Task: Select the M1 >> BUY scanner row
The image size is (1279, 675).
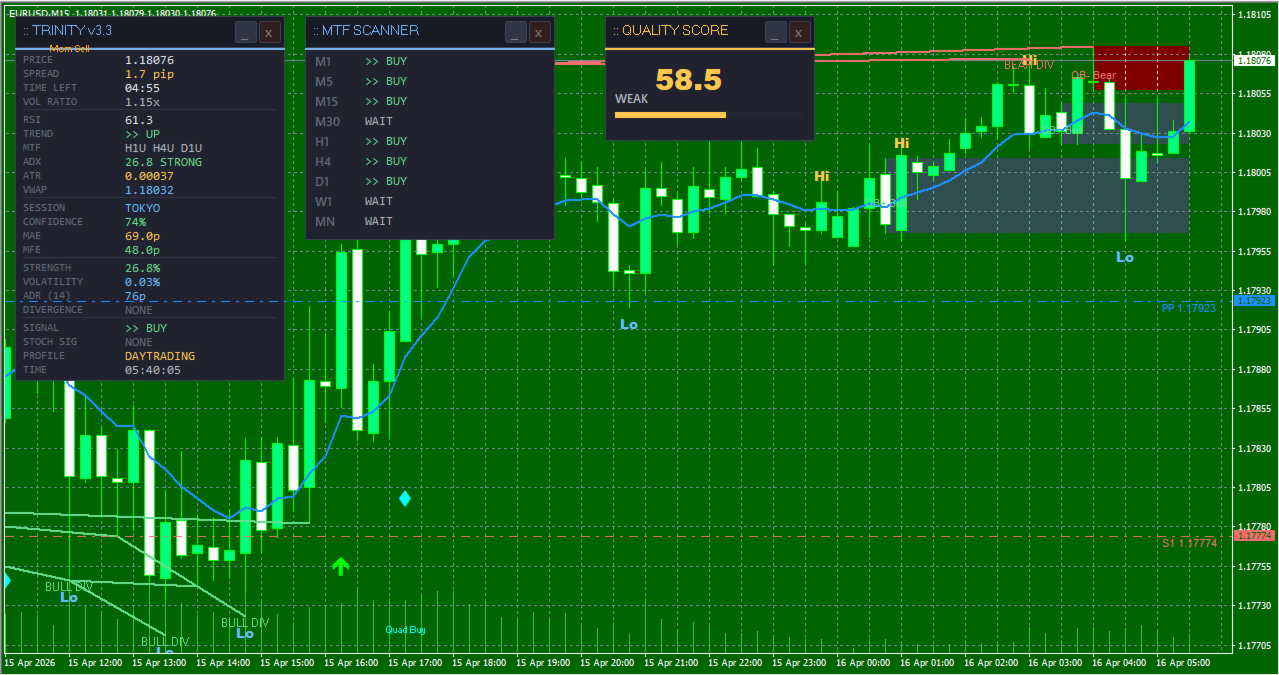Action: (x=430, y=61)
